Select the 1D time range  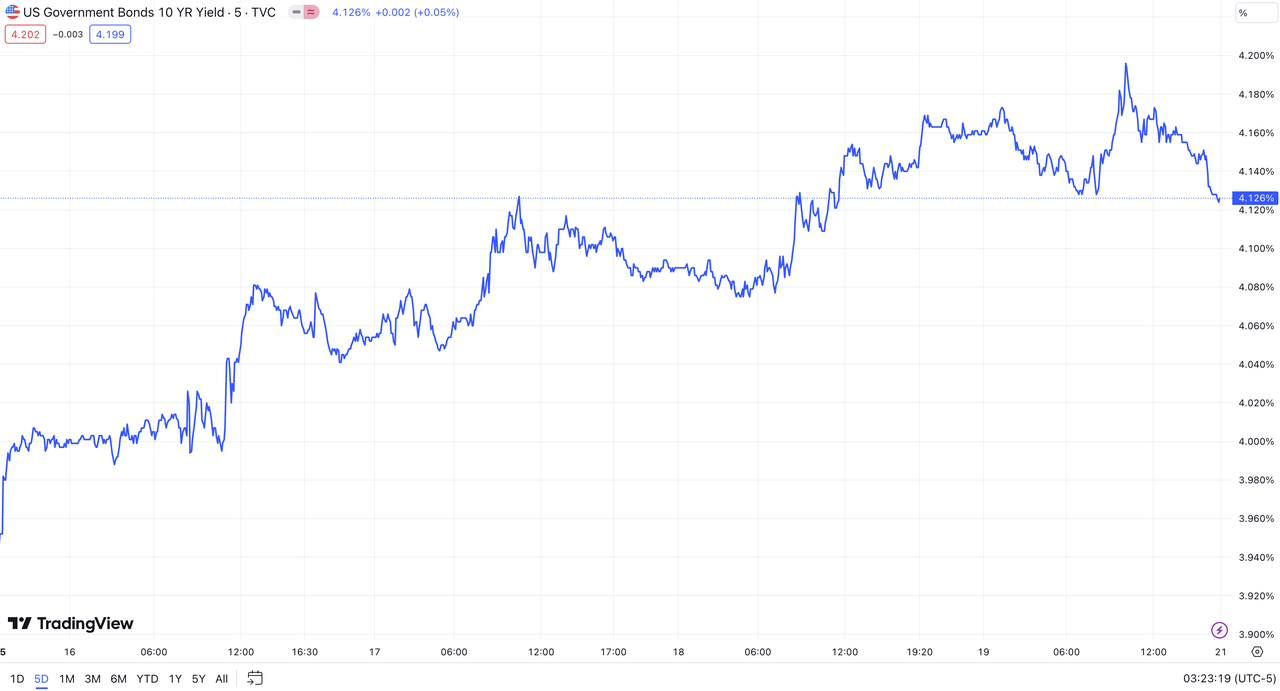click(x=17, y=679)
